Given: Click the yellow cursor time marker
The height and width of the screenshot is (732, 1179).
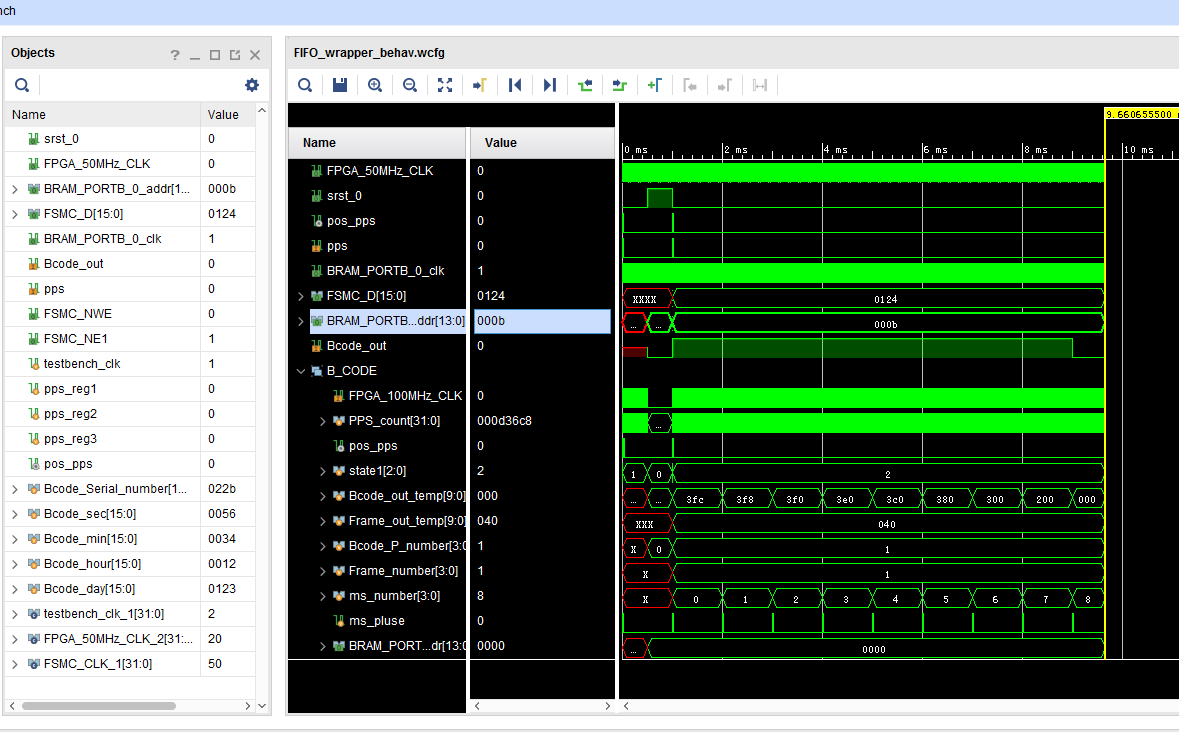Looking at the screenshot, I should click(x=1138, y=115).
